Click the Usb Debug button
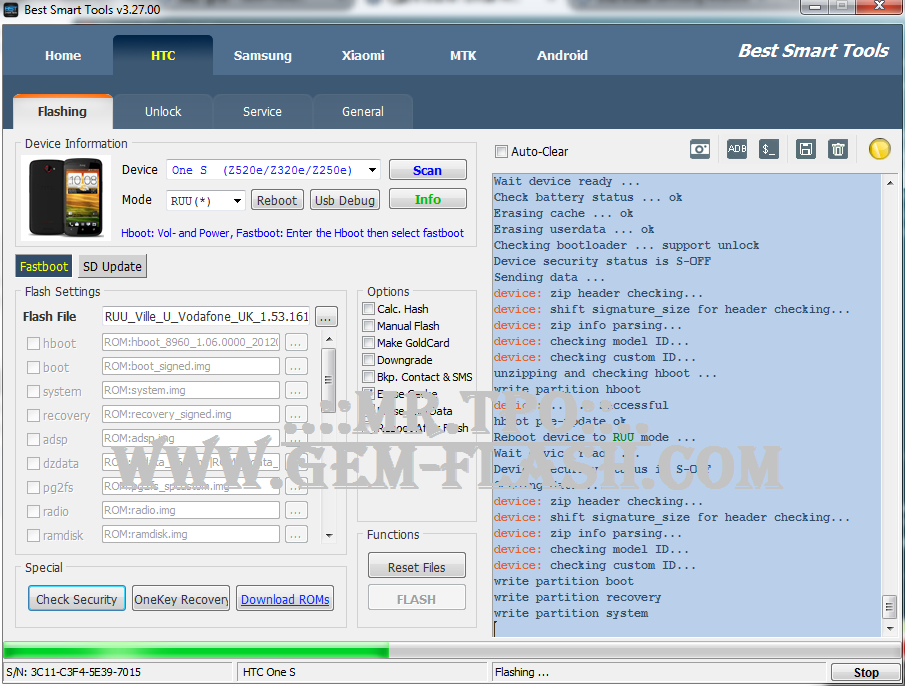Viewport: 905px width, 686px height. coord(345,200)
